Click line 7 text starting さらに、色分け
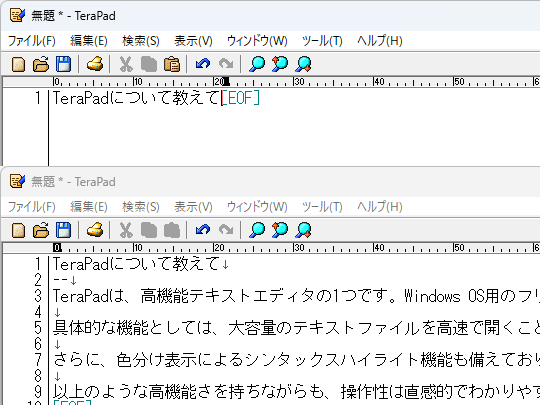The height and width of the screenshot is (405, 540). point(297,360)
